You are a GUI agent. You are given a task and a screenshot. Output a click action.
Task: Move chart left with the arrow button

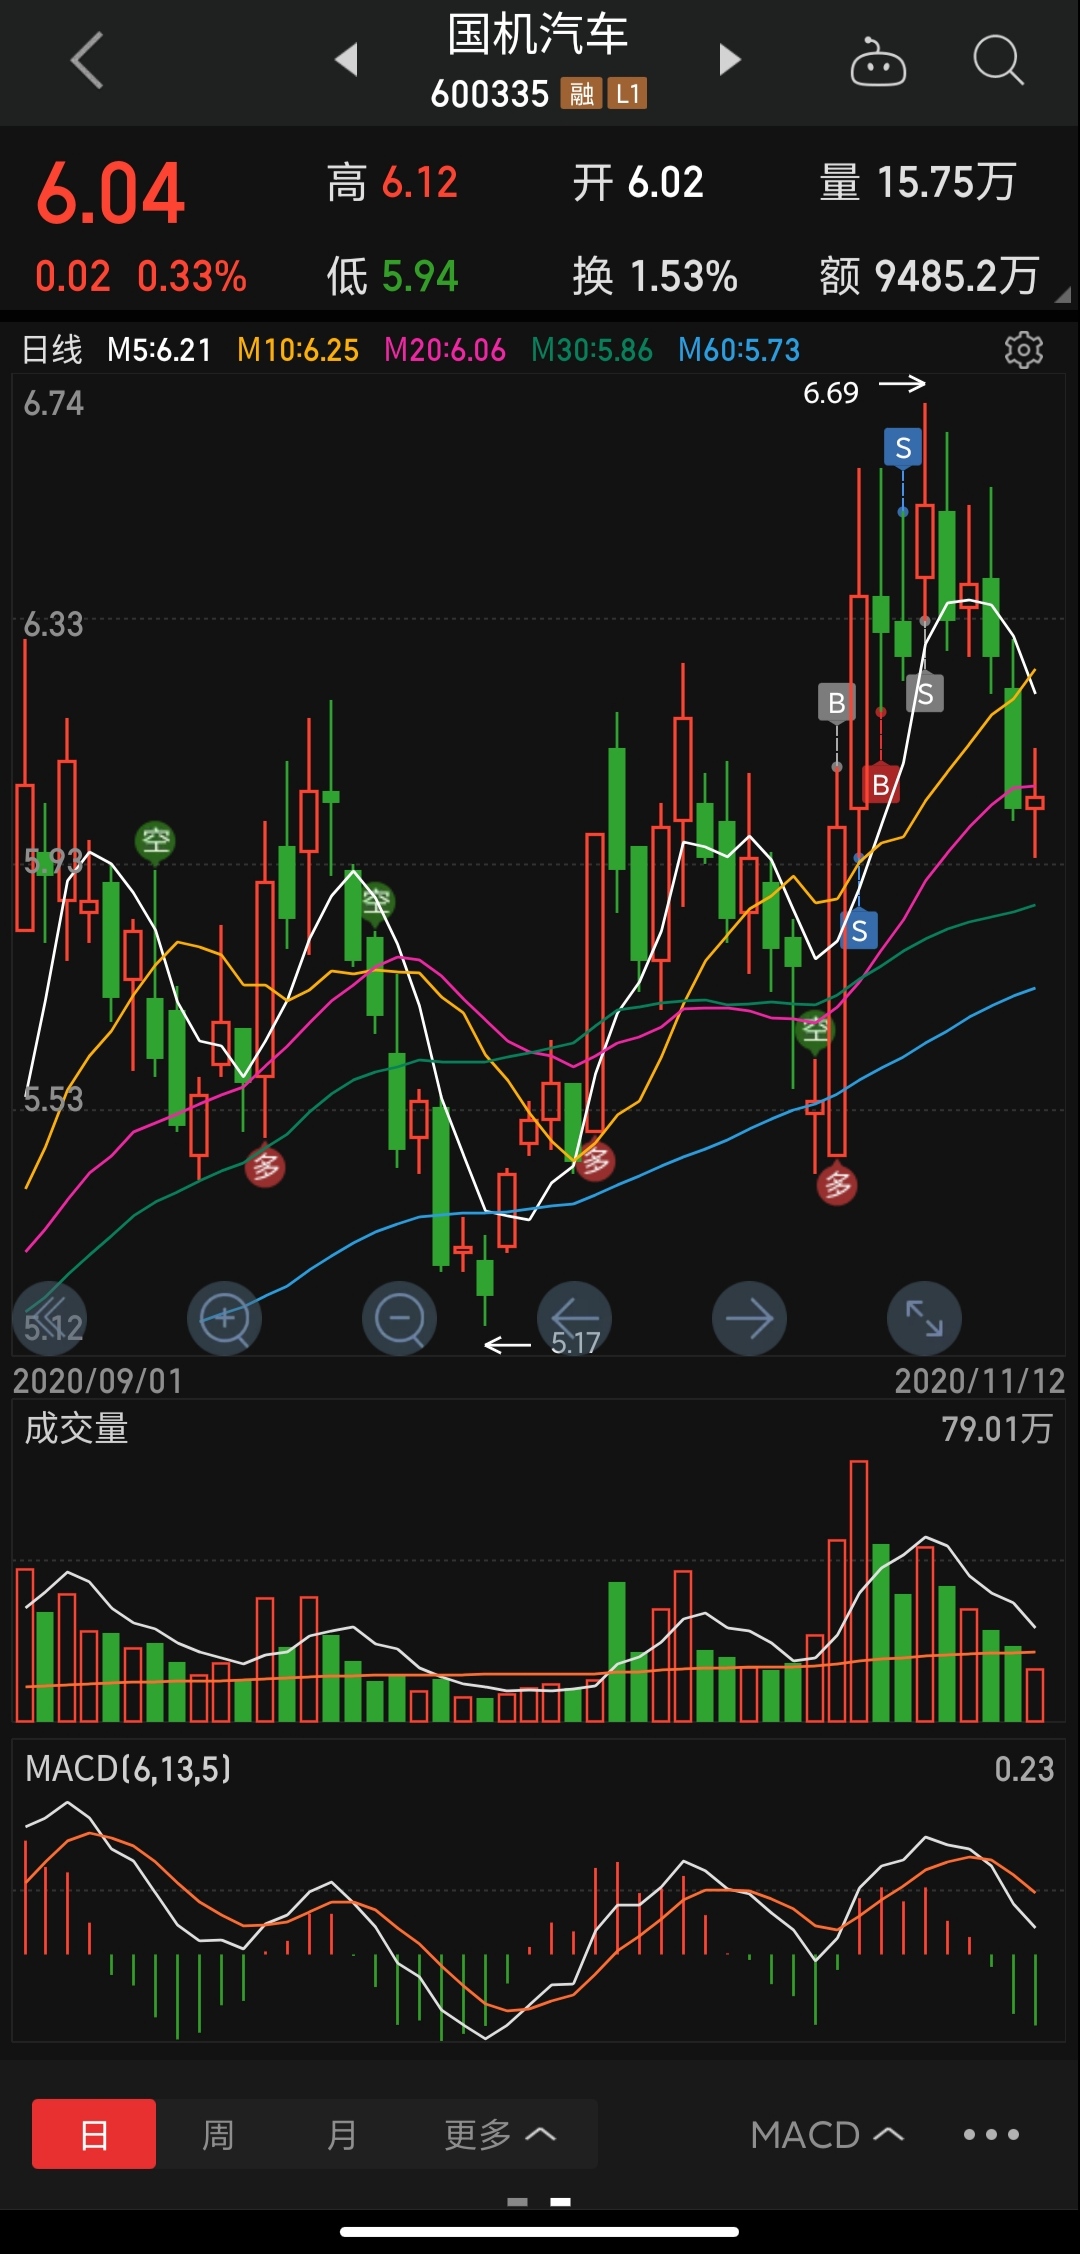click(x=574, y=1318)
